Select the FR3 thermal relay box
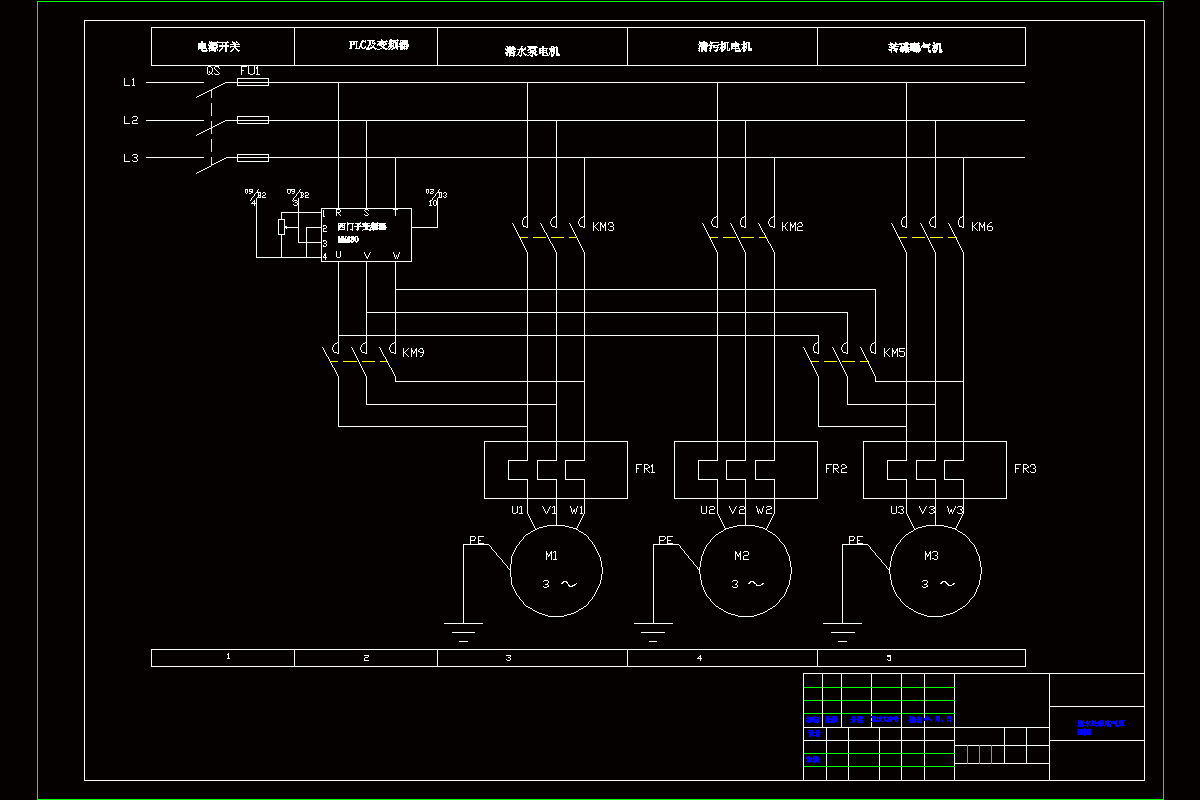Screen dimensions: 1200x800 pyautogui.click(x=935, y=469)
